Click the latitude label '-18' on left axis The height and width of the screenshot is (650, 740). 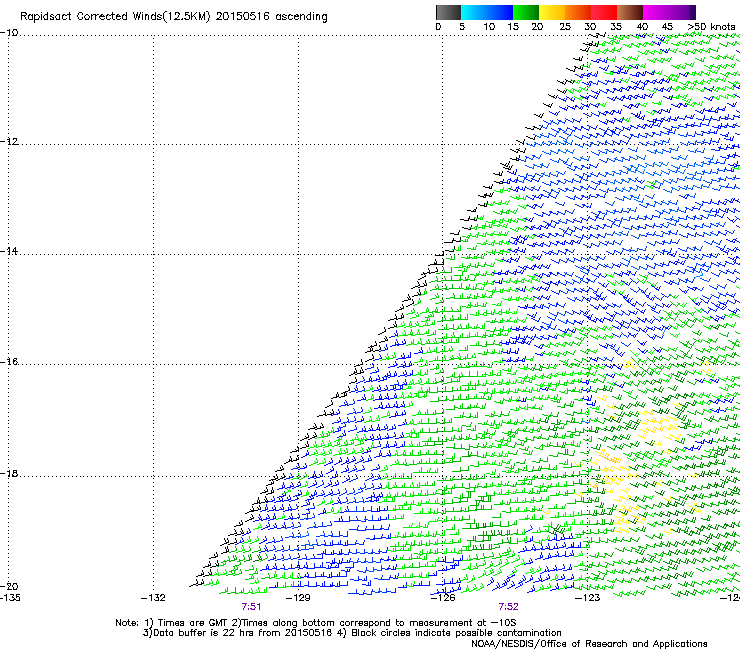click(x=9, y=473)
